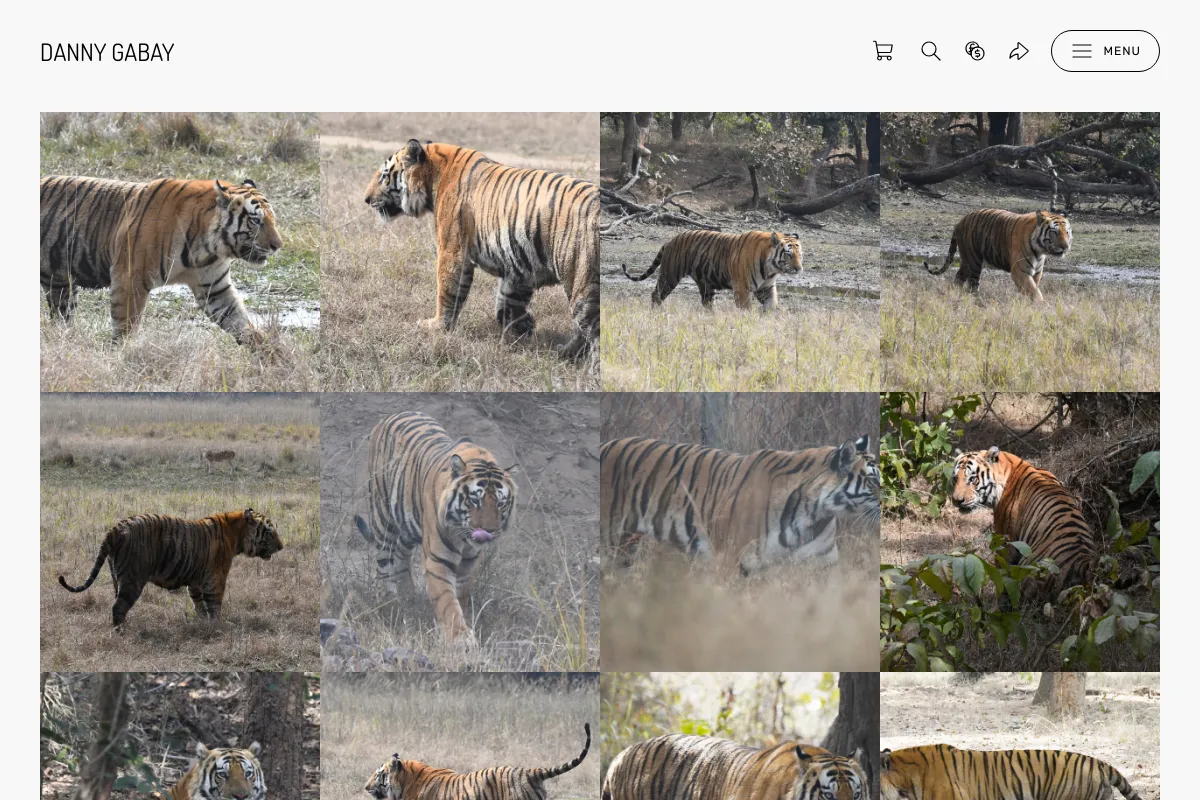The width and height of the screenshot is (1200, 800).
Task: Click the search magnifier icon
Action: [x=931, y=51]
